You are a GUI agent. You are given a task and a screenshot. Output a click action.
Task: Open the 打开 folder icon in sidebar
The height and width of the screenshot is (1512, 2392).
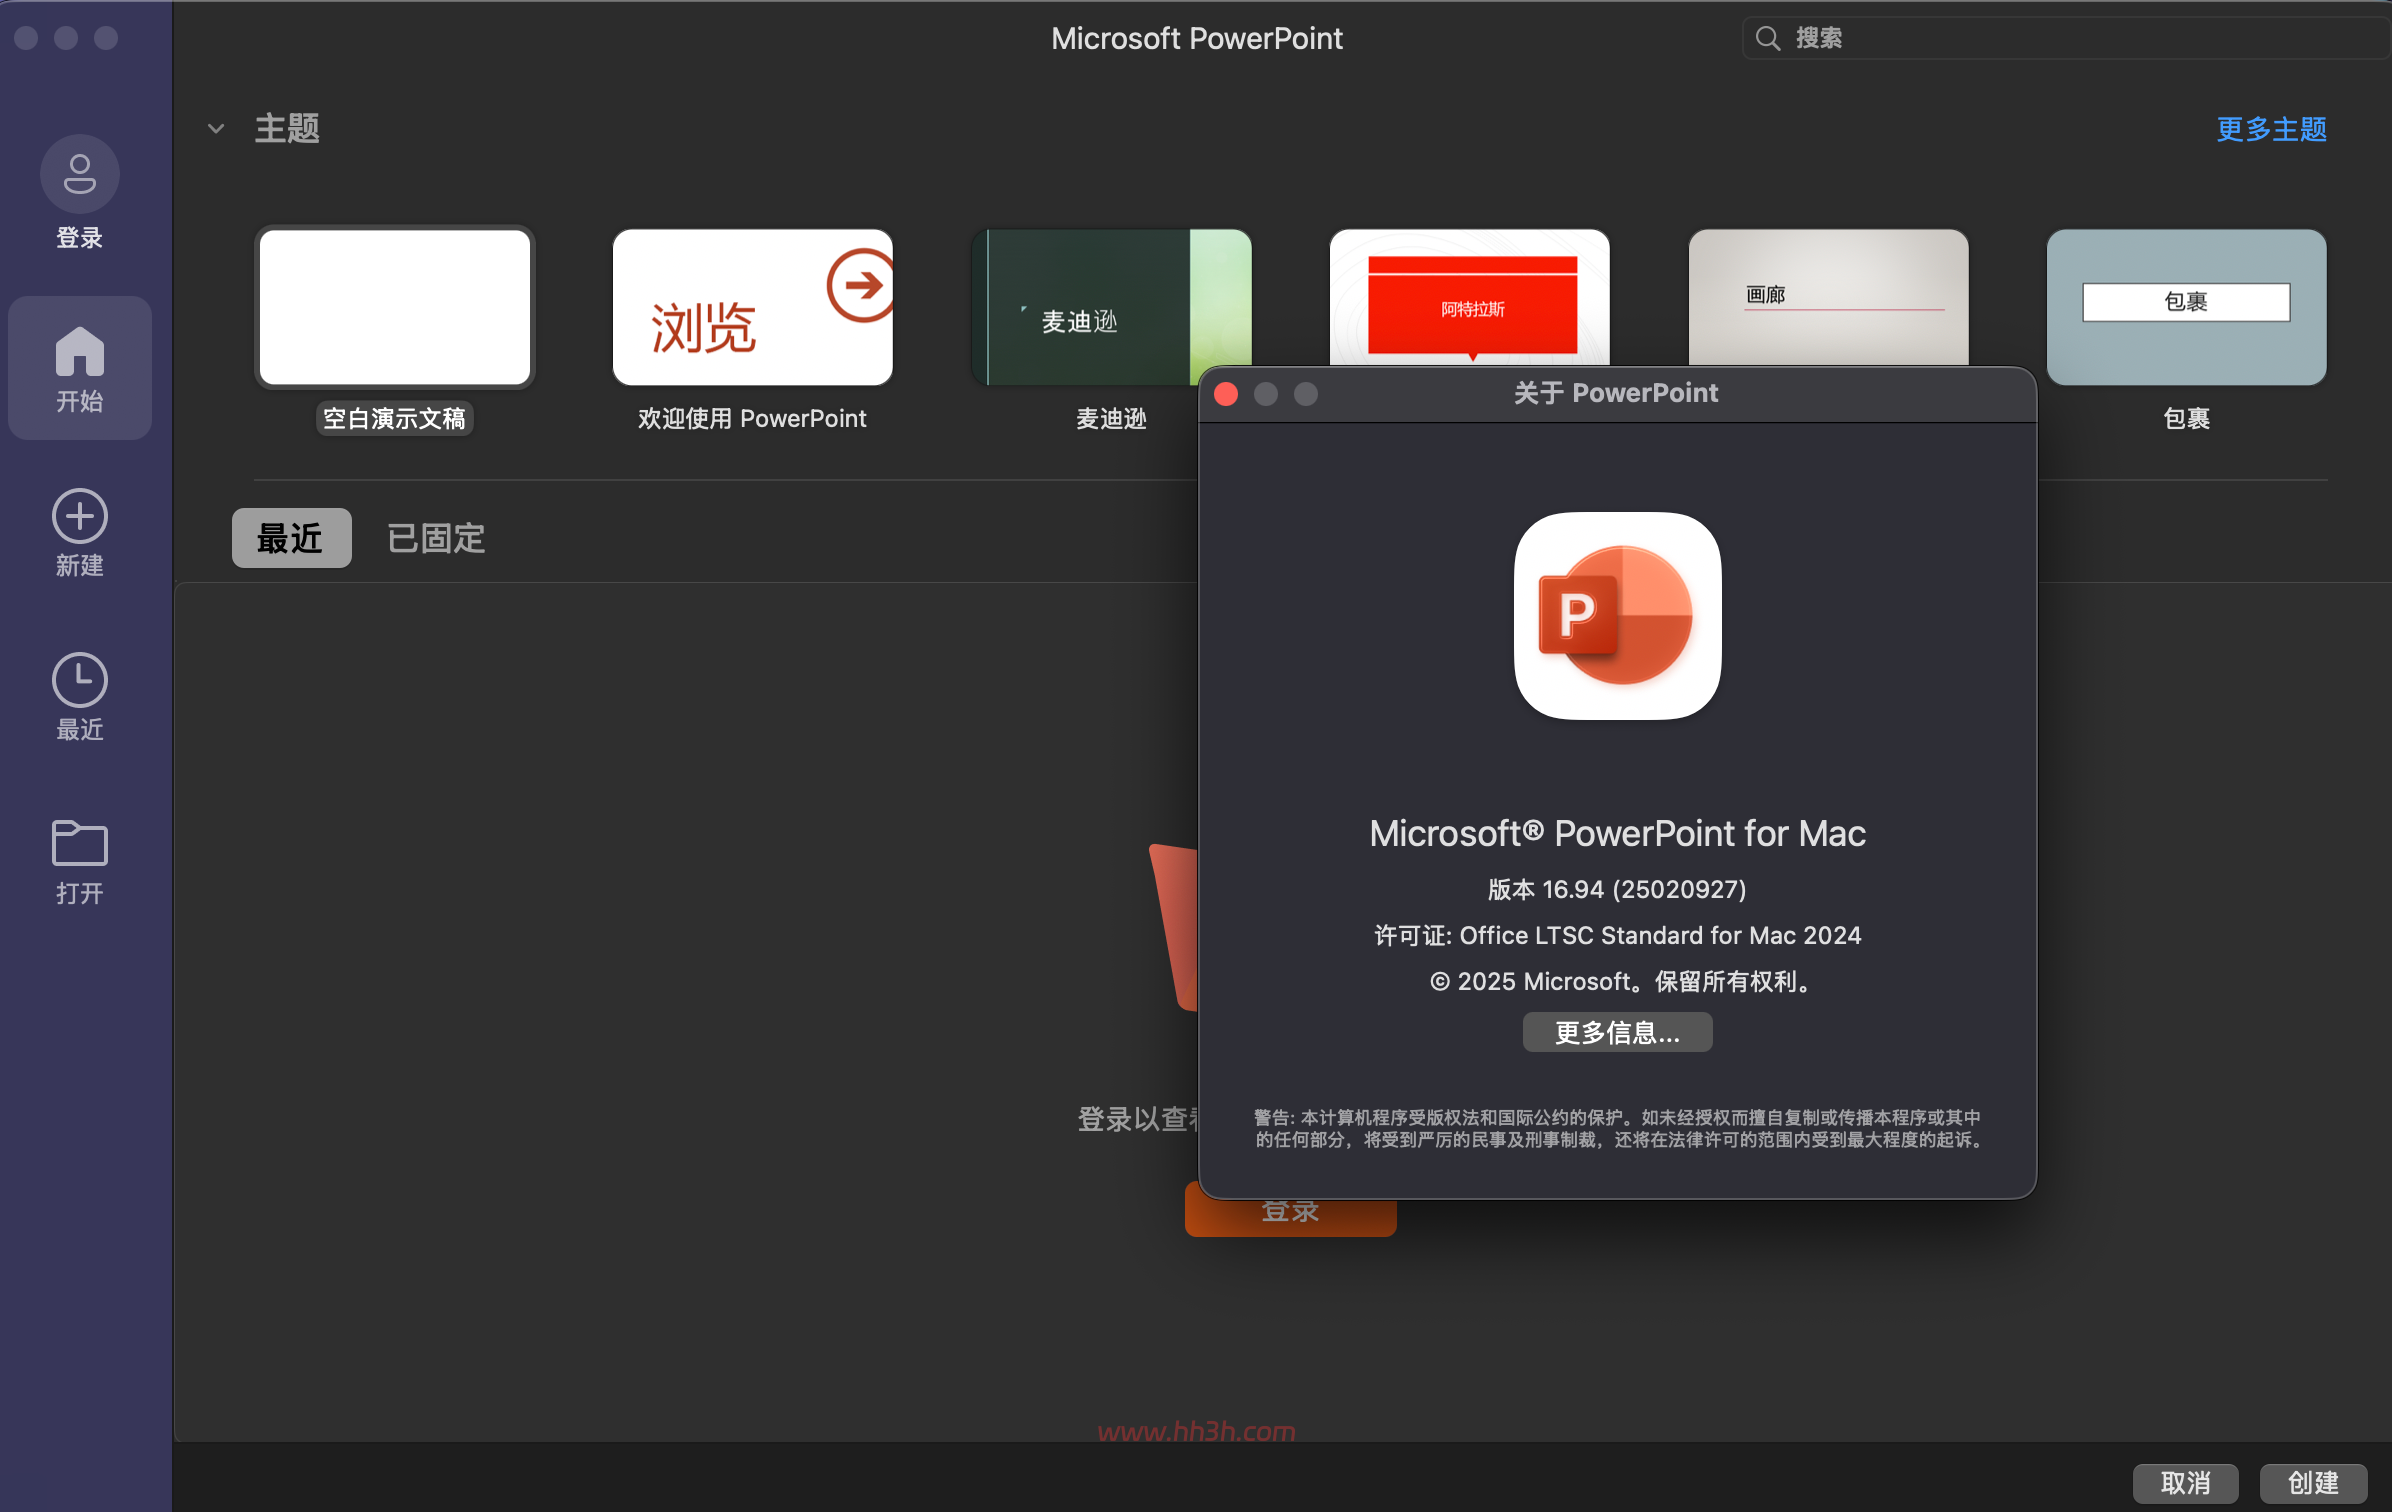click(x=80, y=843)
